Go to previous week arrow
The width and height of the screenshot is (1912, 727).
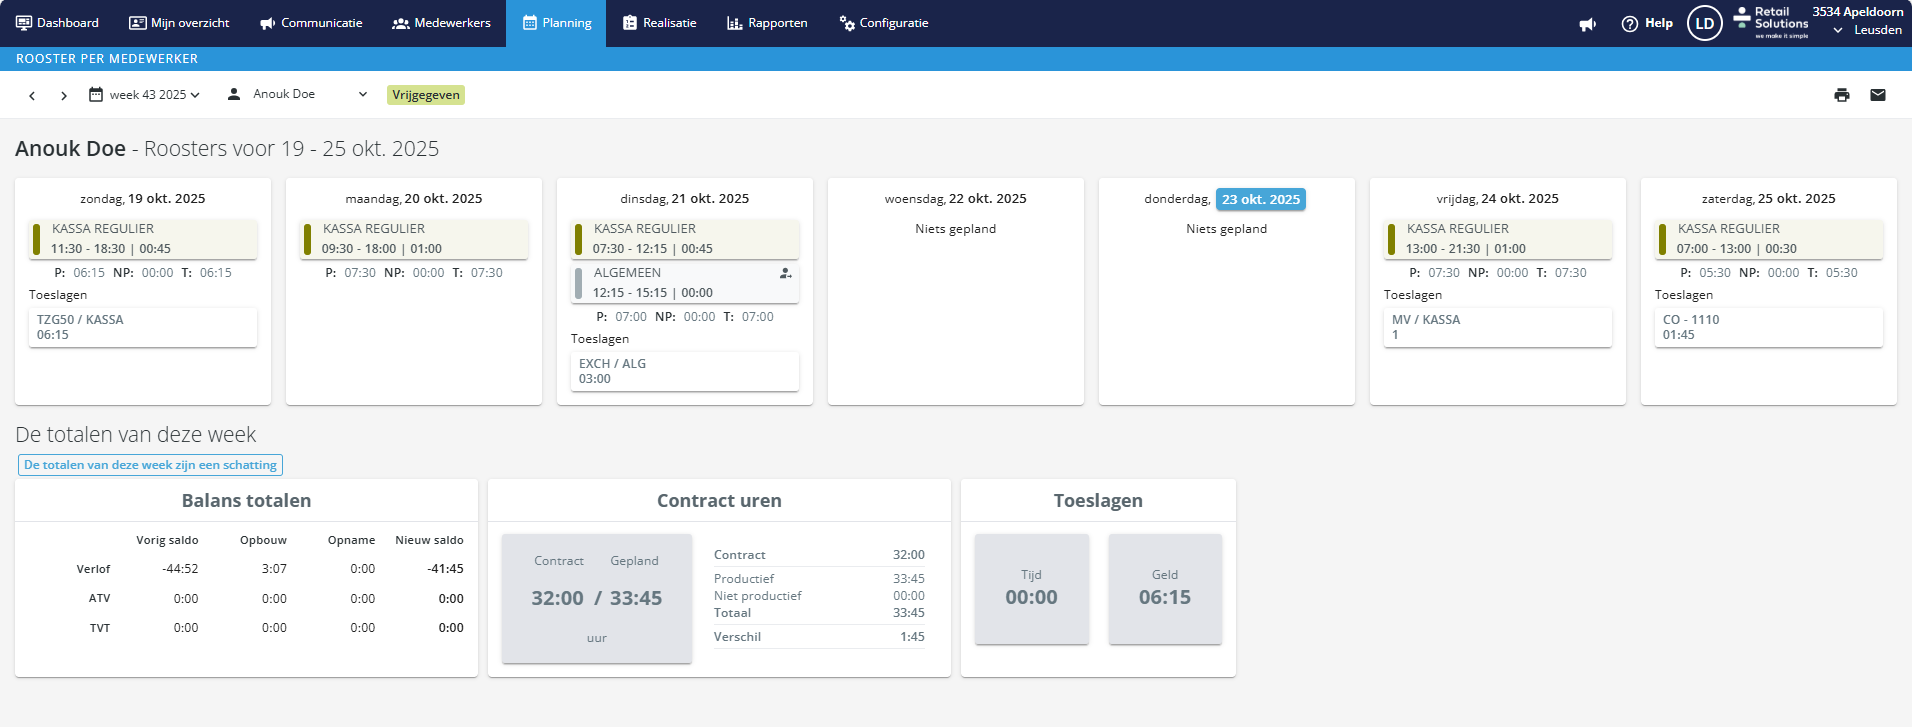32,96
